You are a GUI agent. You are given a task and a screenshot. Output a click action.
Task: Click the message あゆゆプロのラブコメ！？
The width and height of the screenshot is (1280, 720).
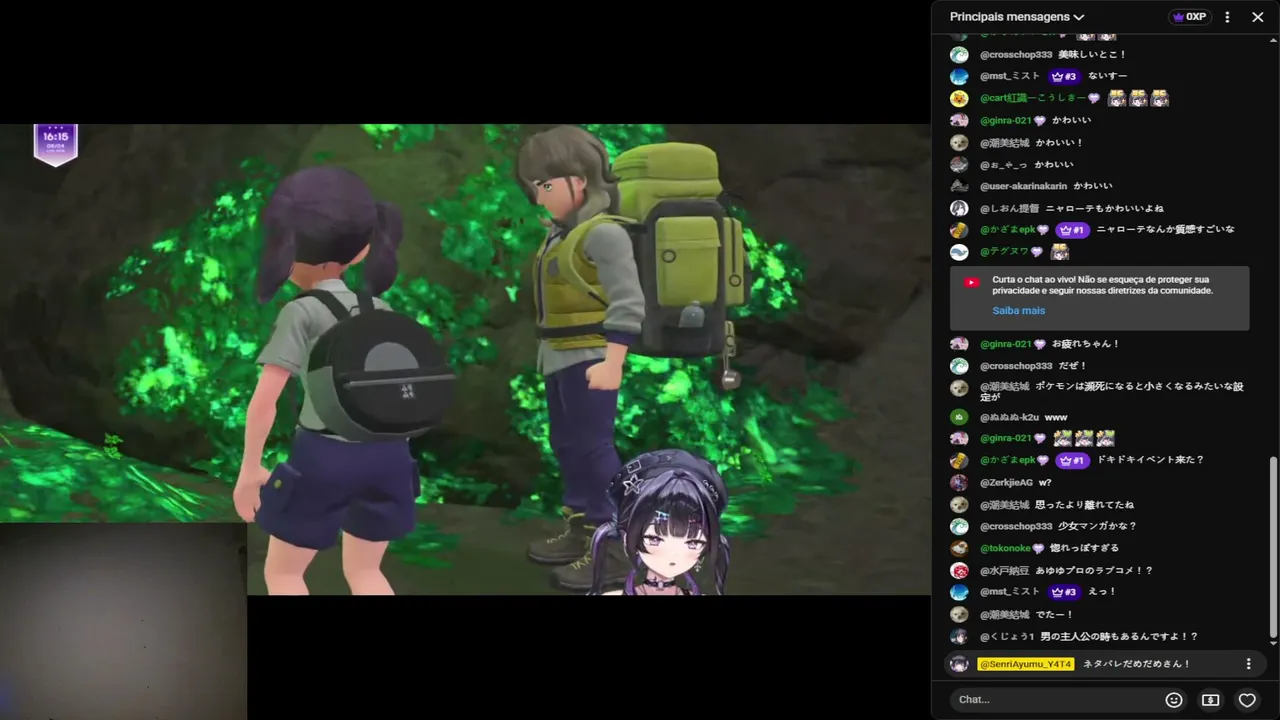click(1095, 570)
